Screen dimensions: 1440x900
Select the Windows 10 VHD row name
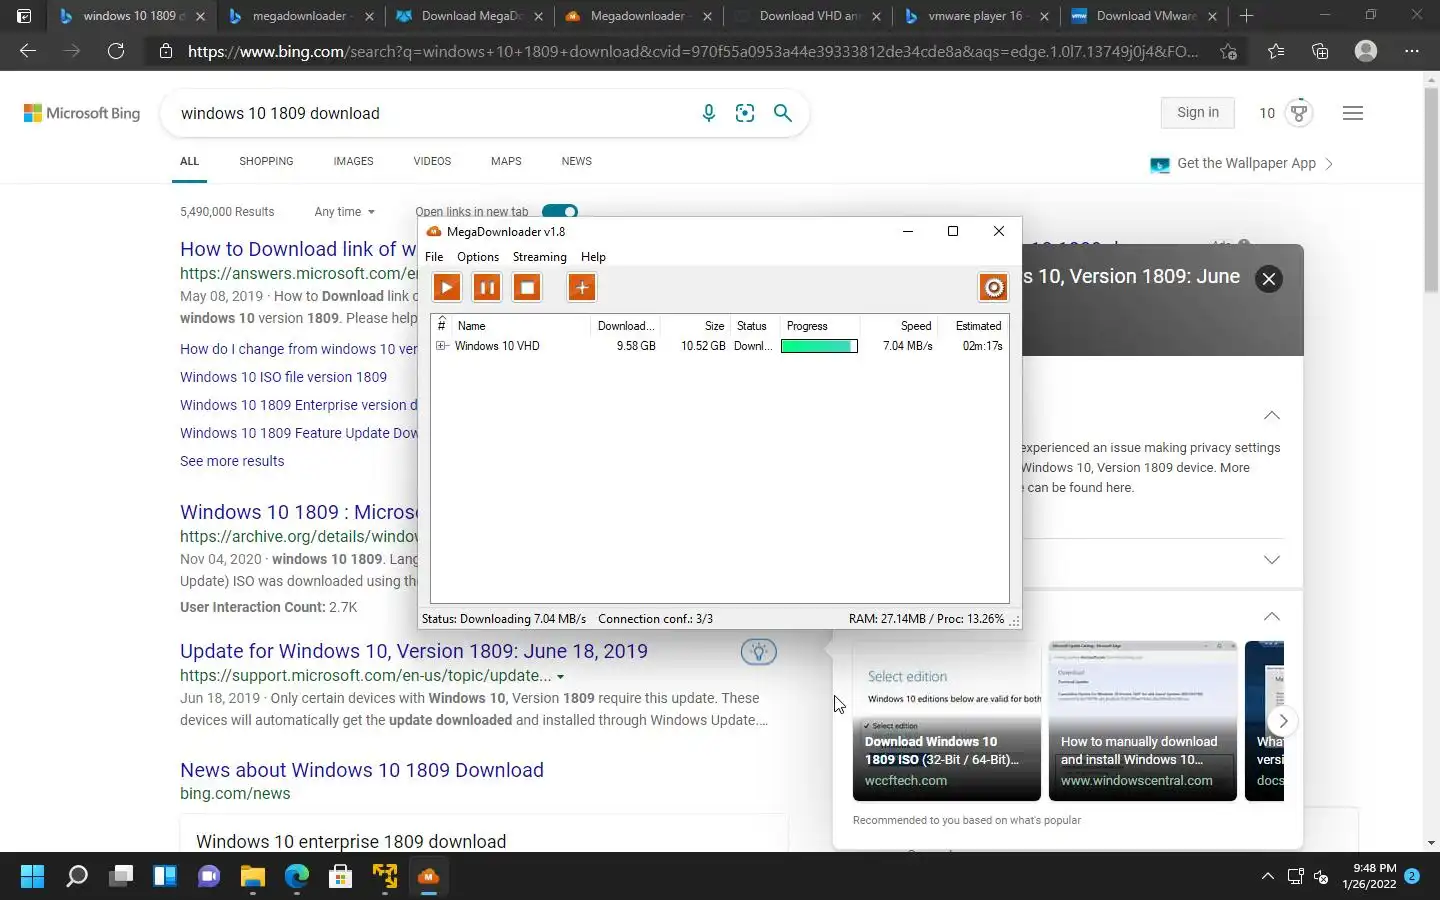(x=497, y=346)
